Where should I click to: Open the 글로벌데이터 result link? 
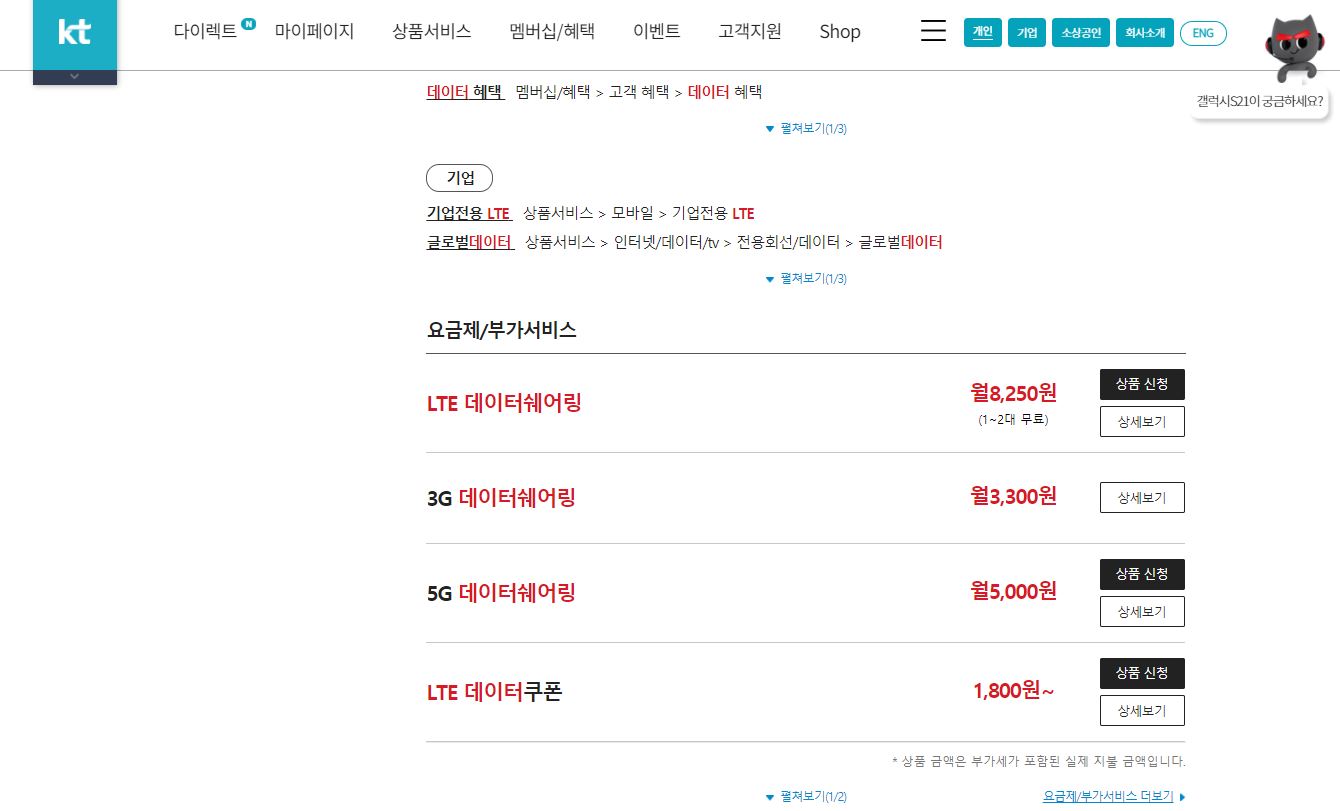pos(470,242)
